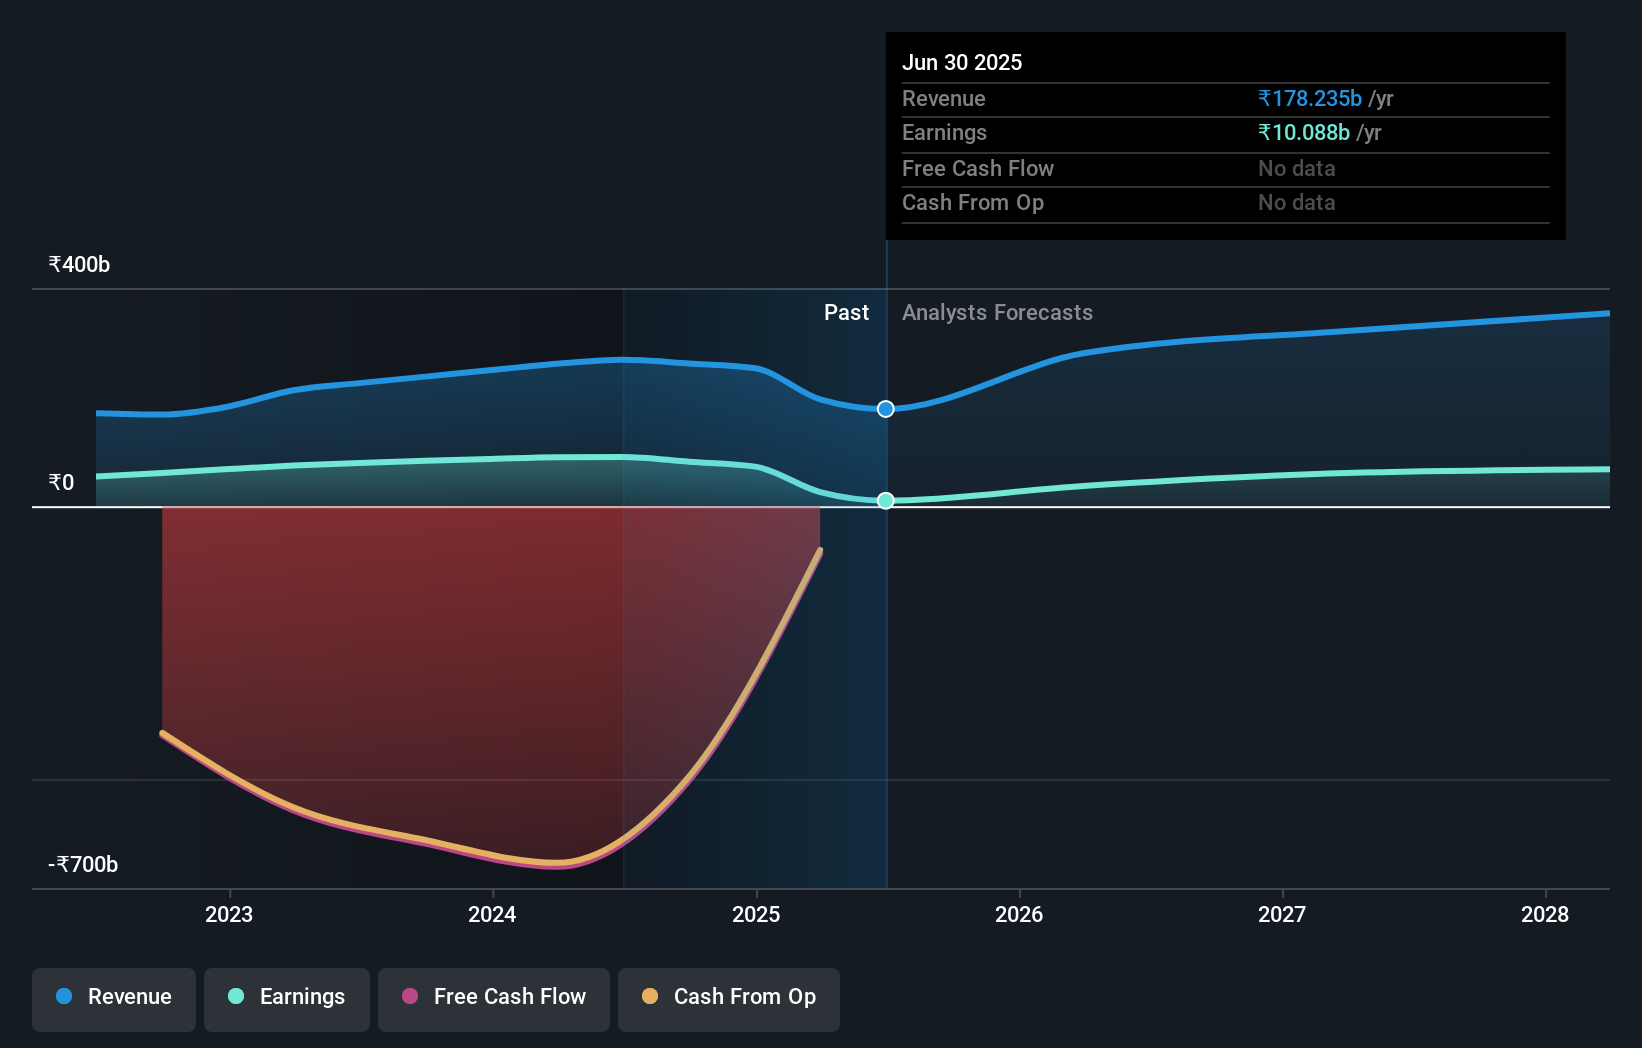This screenshot has height=1048, width=1642.
Task: Click the Jun 30 2025 date heading
Action: click(x=962, y=62)
